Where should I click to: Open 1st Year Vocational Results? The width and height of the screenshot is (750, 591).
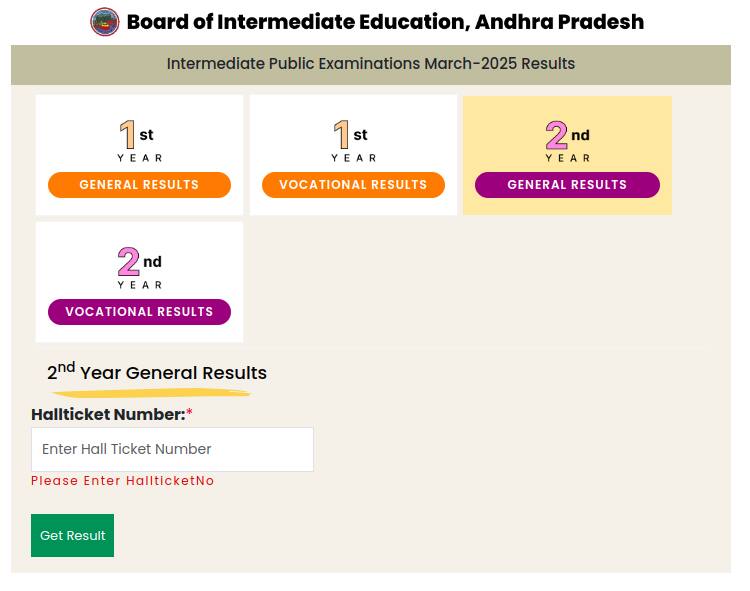pyautogui.click(x=353, y=185)
